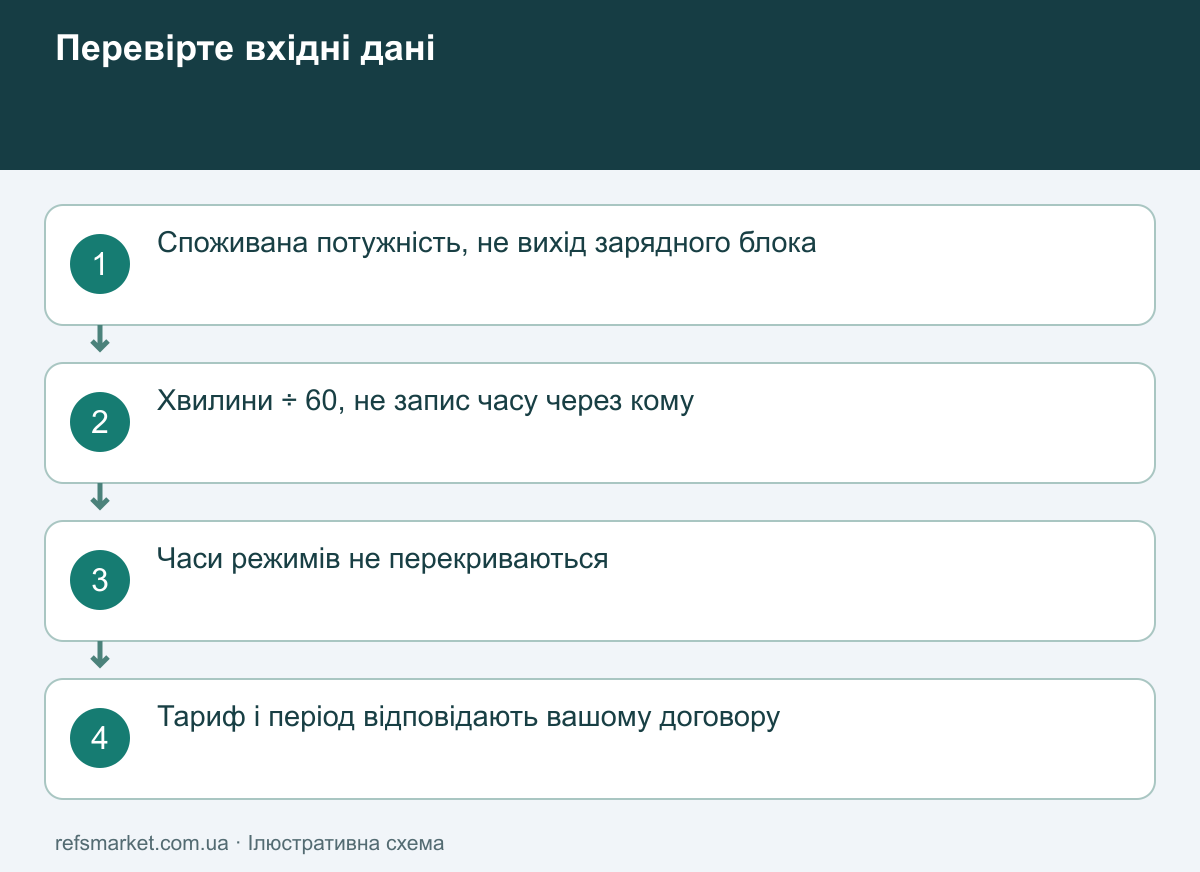Select the text 'Споживана потужність, не вихід зарядного блока'

click(487, 243)
